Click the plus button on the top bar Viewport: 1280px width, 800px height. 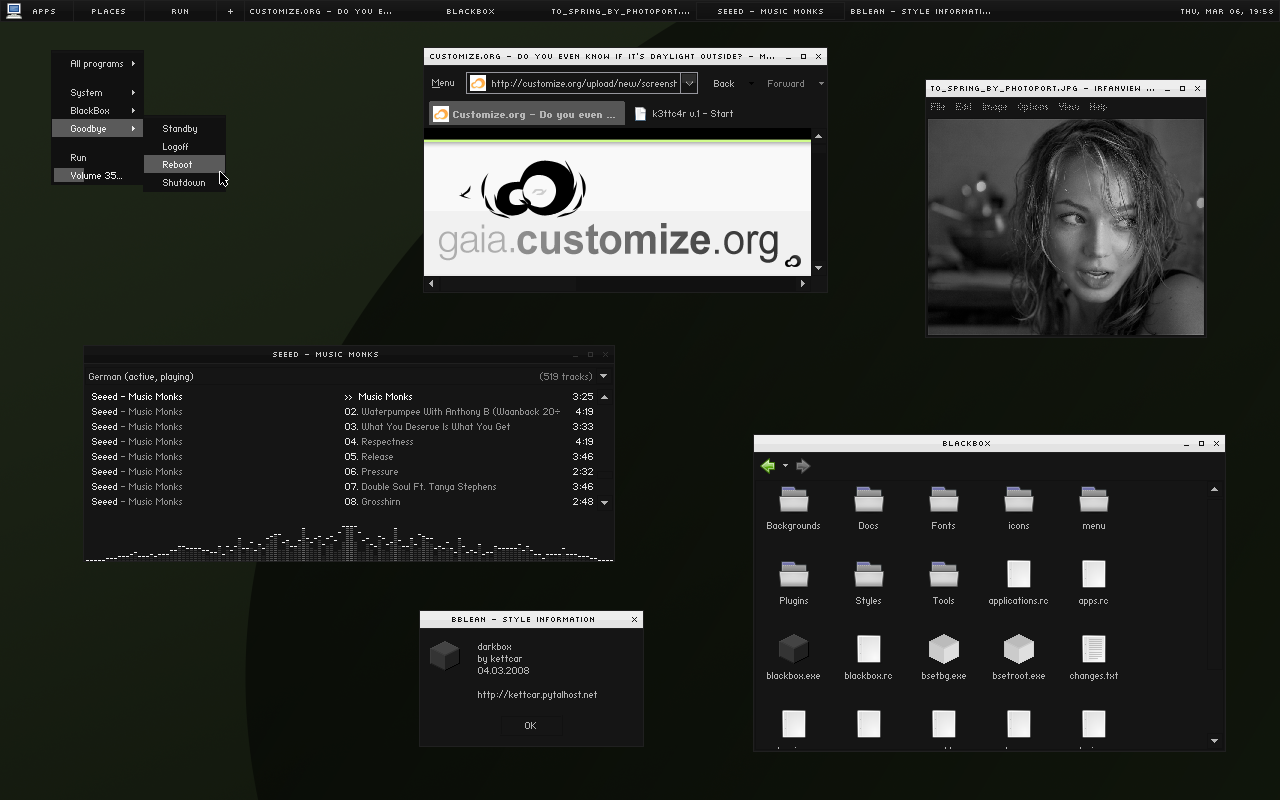click(x=230, y=12)
